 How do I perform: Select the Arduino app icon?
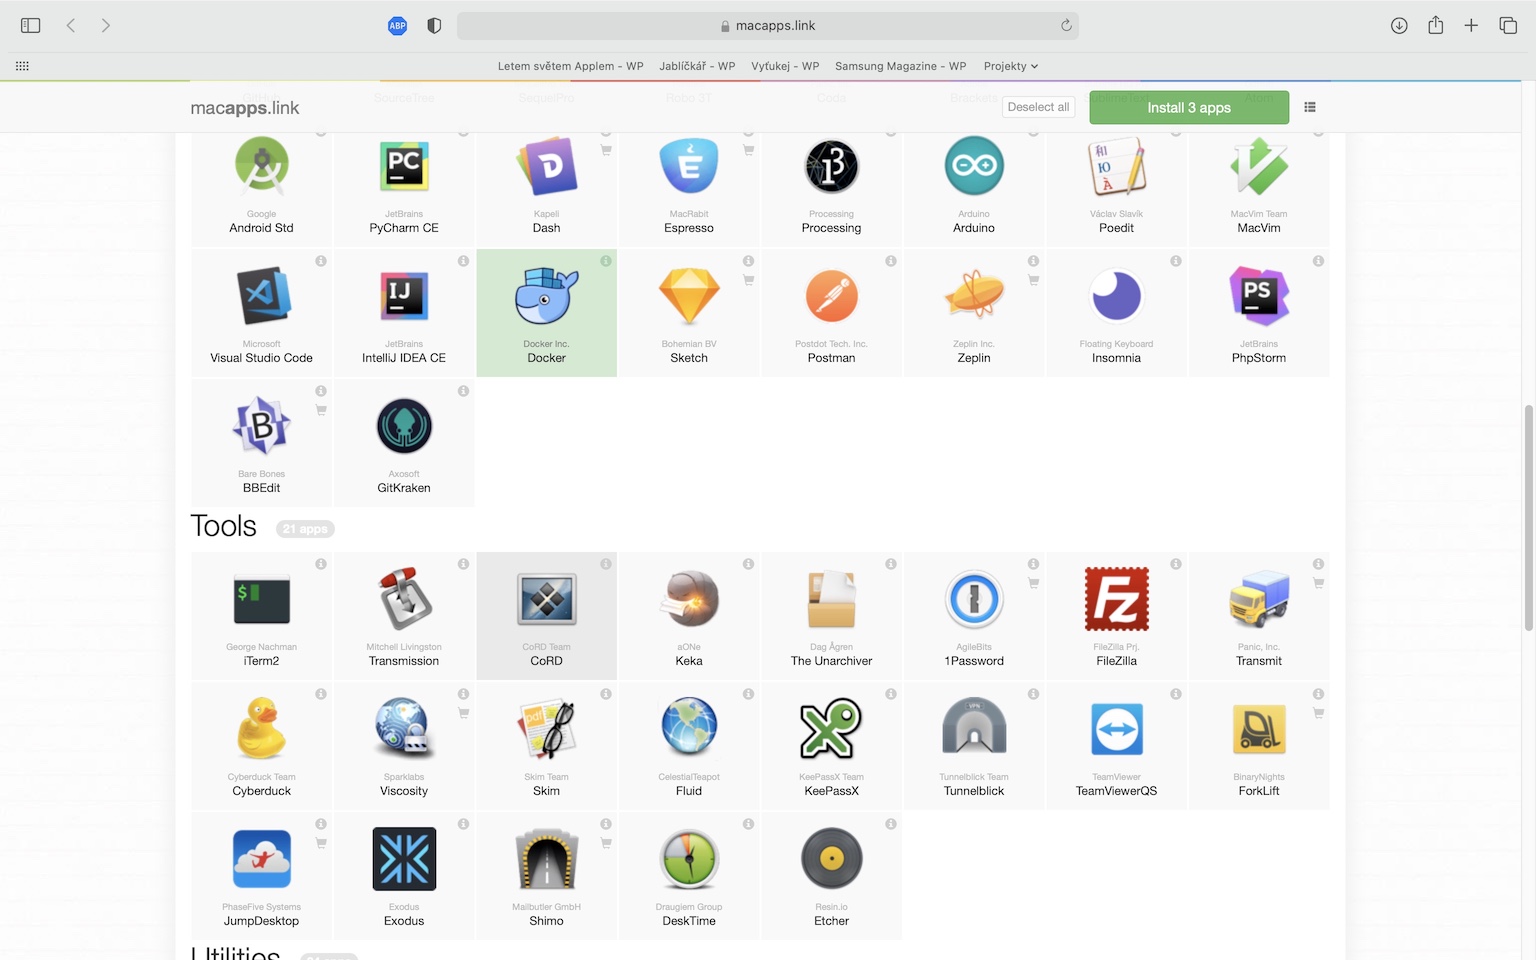click(x=974, y=166)
